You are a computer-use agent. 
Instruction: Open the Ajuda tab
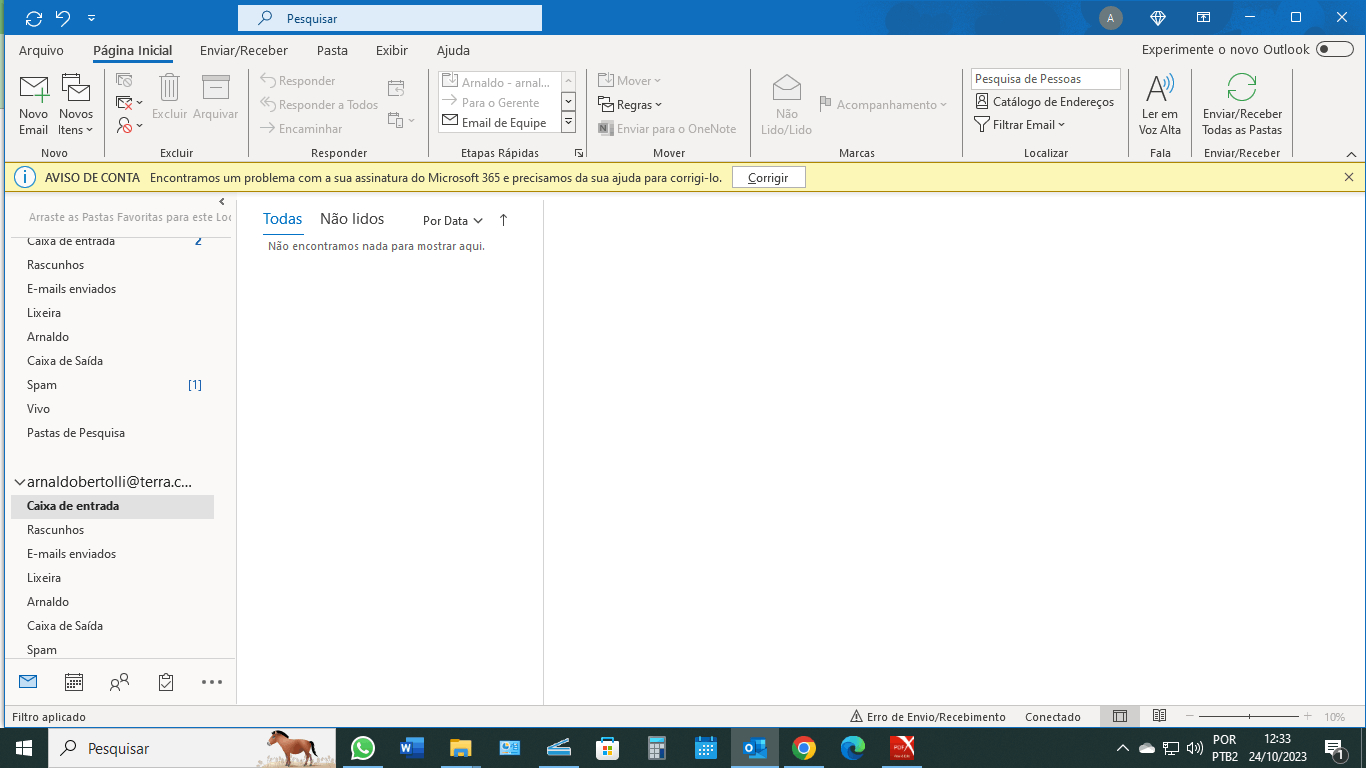point(453,51)
